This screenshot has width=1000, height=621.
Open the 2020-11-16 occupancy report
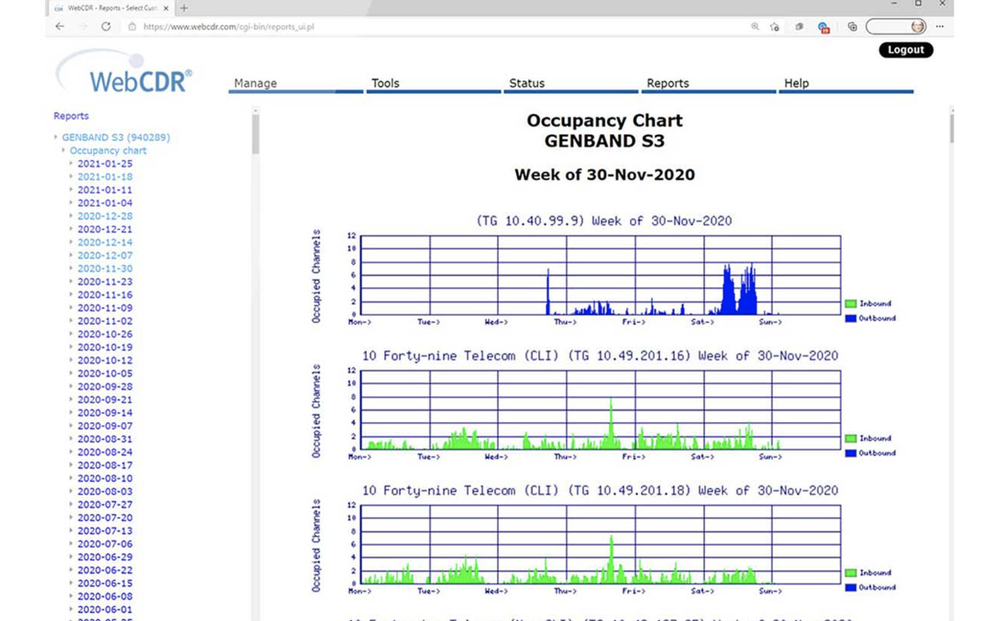tap(105, 295)
